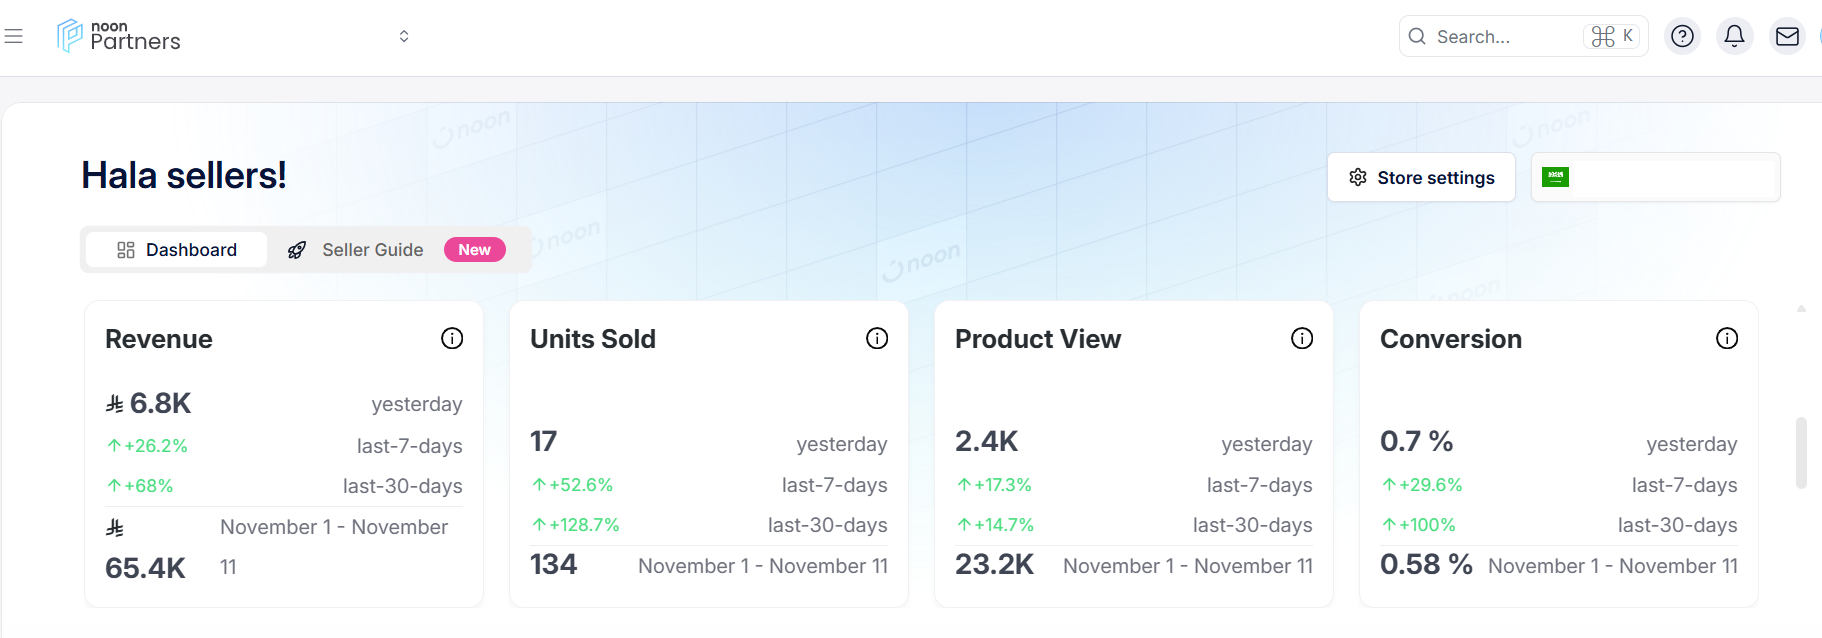Switch to the Dashboard tab
Viewport: 1822px width, 638px height.
coord(177,250)
